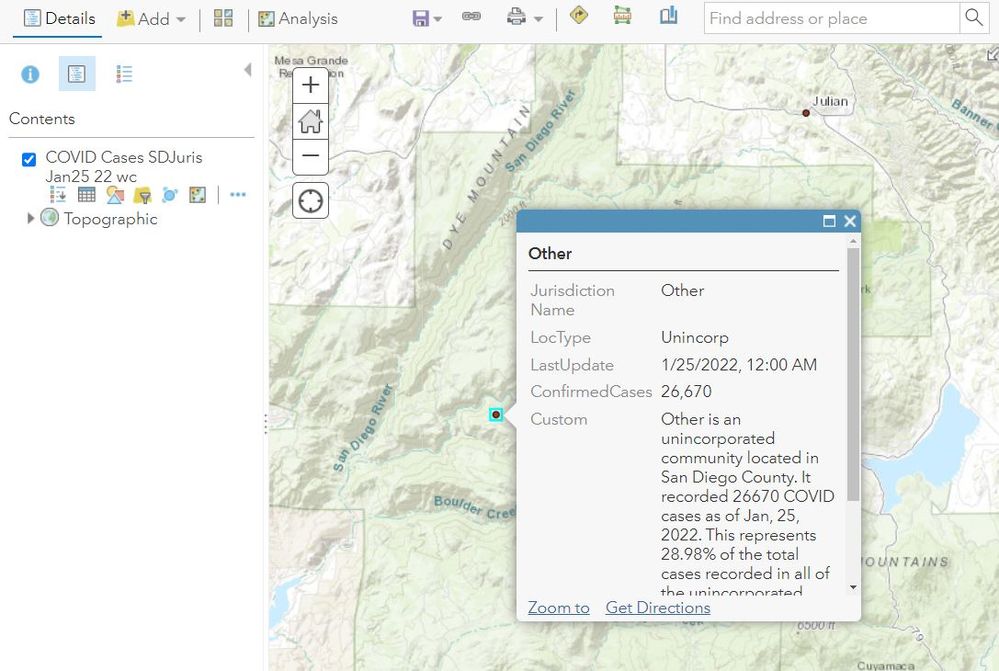This screenshot has width=999, height=671.
Task: Collapse the side panel arrow
Action: click(247, 69)
